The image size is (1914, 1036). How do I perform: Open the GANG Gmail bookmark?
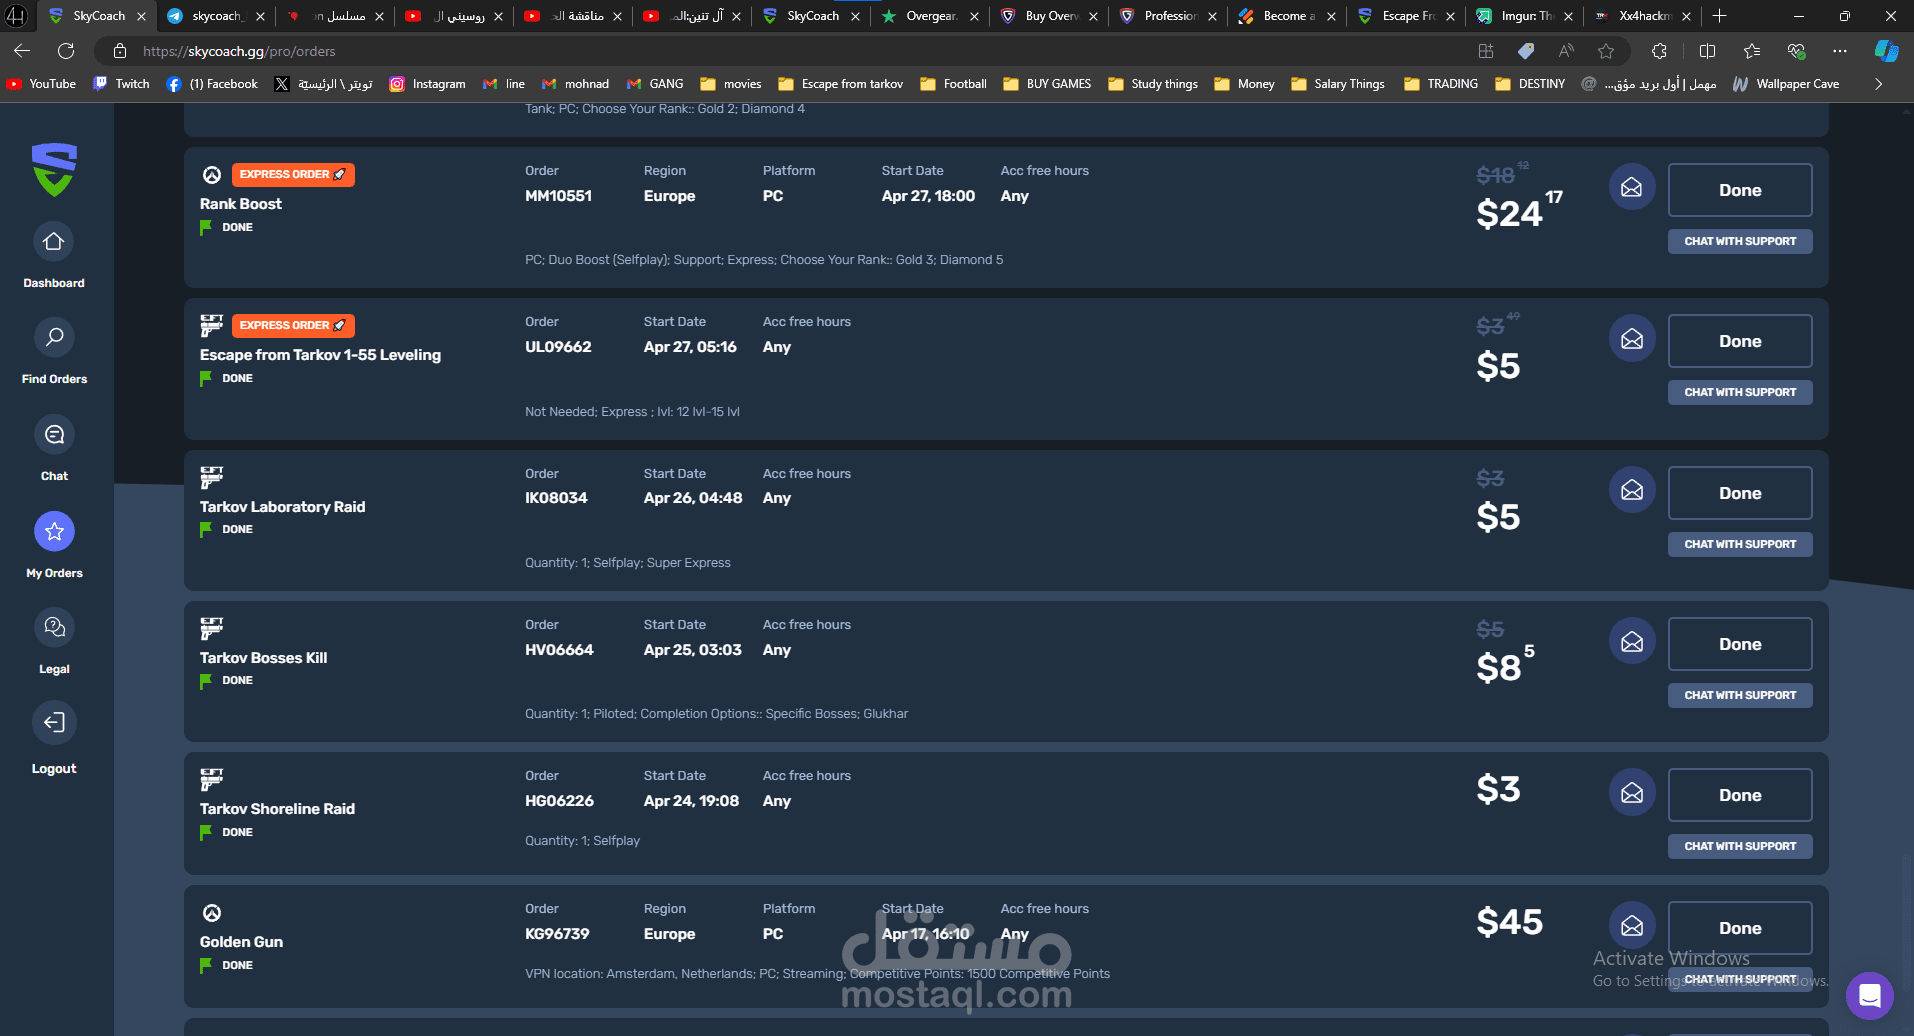[x=655, y=84]
